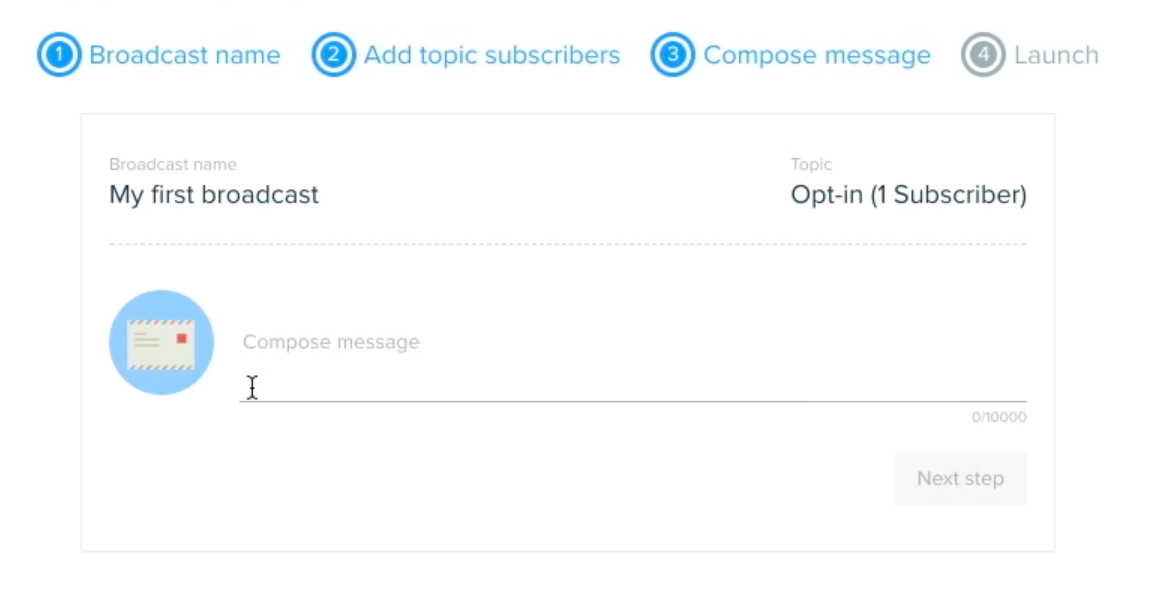Screen dimensions: 1150x612
Task: Click the Broadcast name field label
Action: [x=173, y=164]
